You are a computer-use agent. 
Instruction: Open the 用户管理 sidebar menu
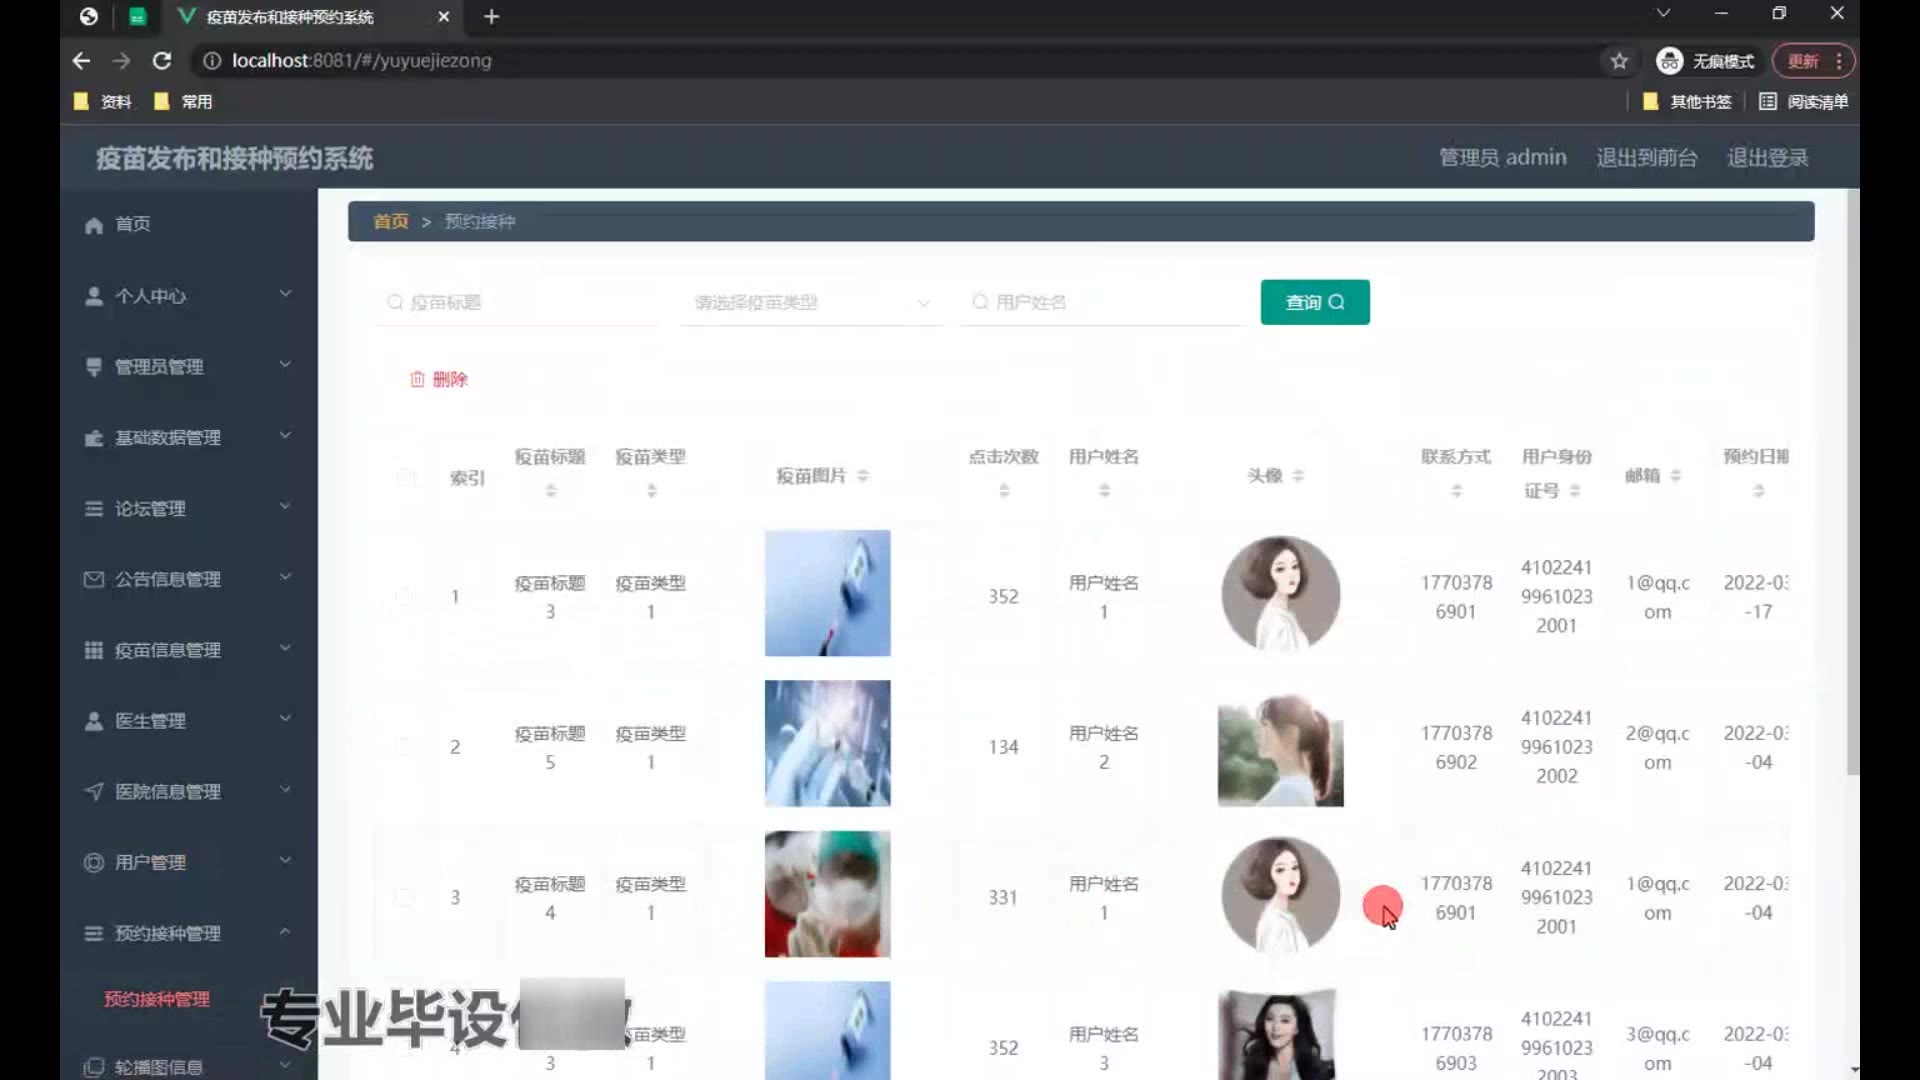188,862
